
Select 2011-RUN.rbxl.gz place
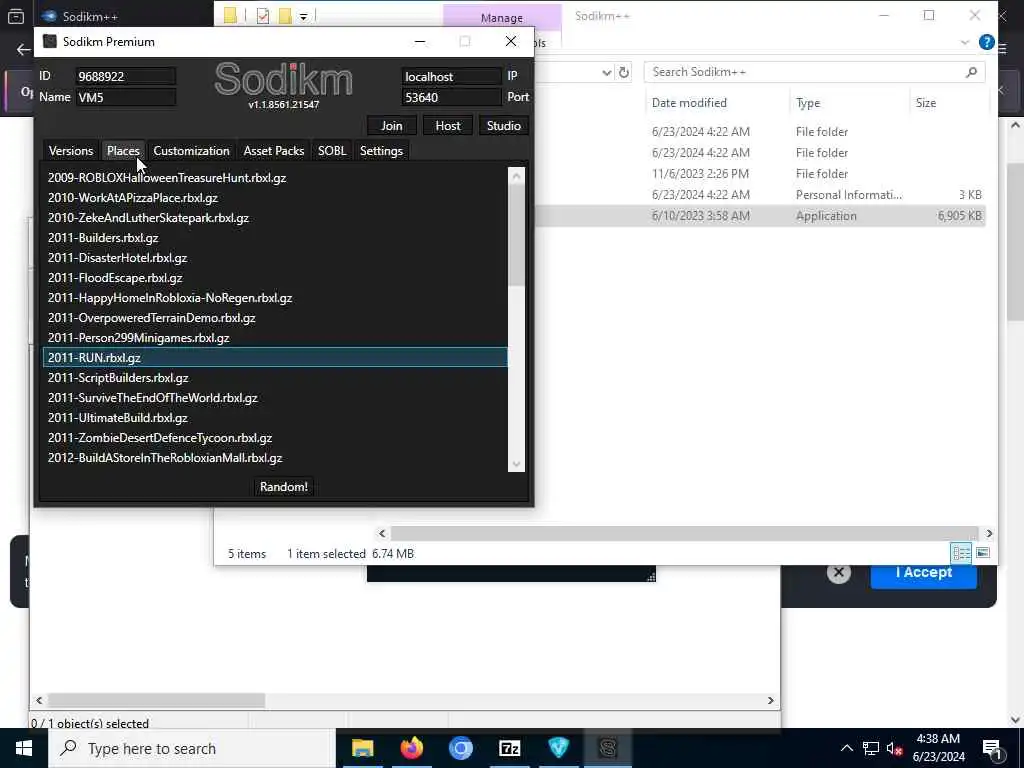pos(275,358)
